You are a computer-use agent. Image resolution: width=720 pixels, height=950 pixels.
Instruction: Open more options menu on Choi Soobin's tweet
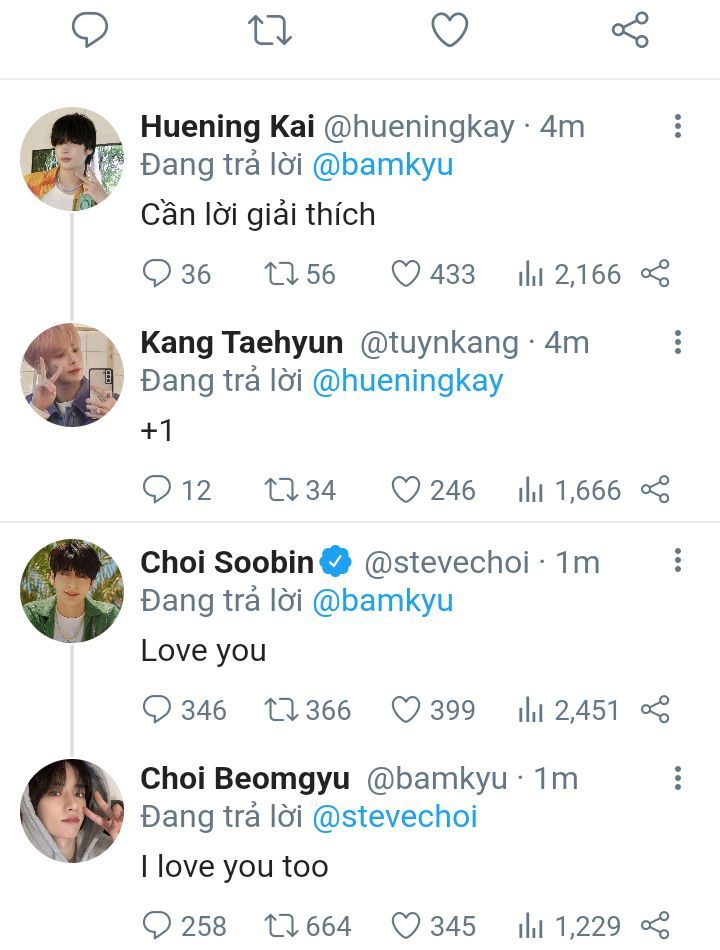[x=678, y=560]
